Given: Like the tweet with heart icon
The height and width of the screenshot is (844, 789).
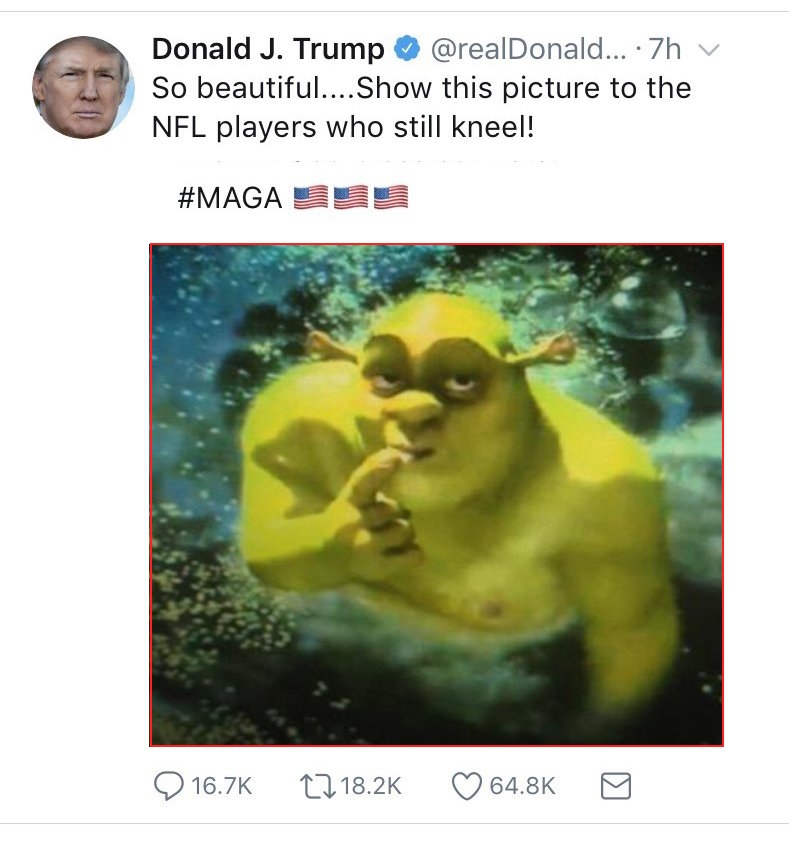Looking at the screenshot, I should point(466,786).
